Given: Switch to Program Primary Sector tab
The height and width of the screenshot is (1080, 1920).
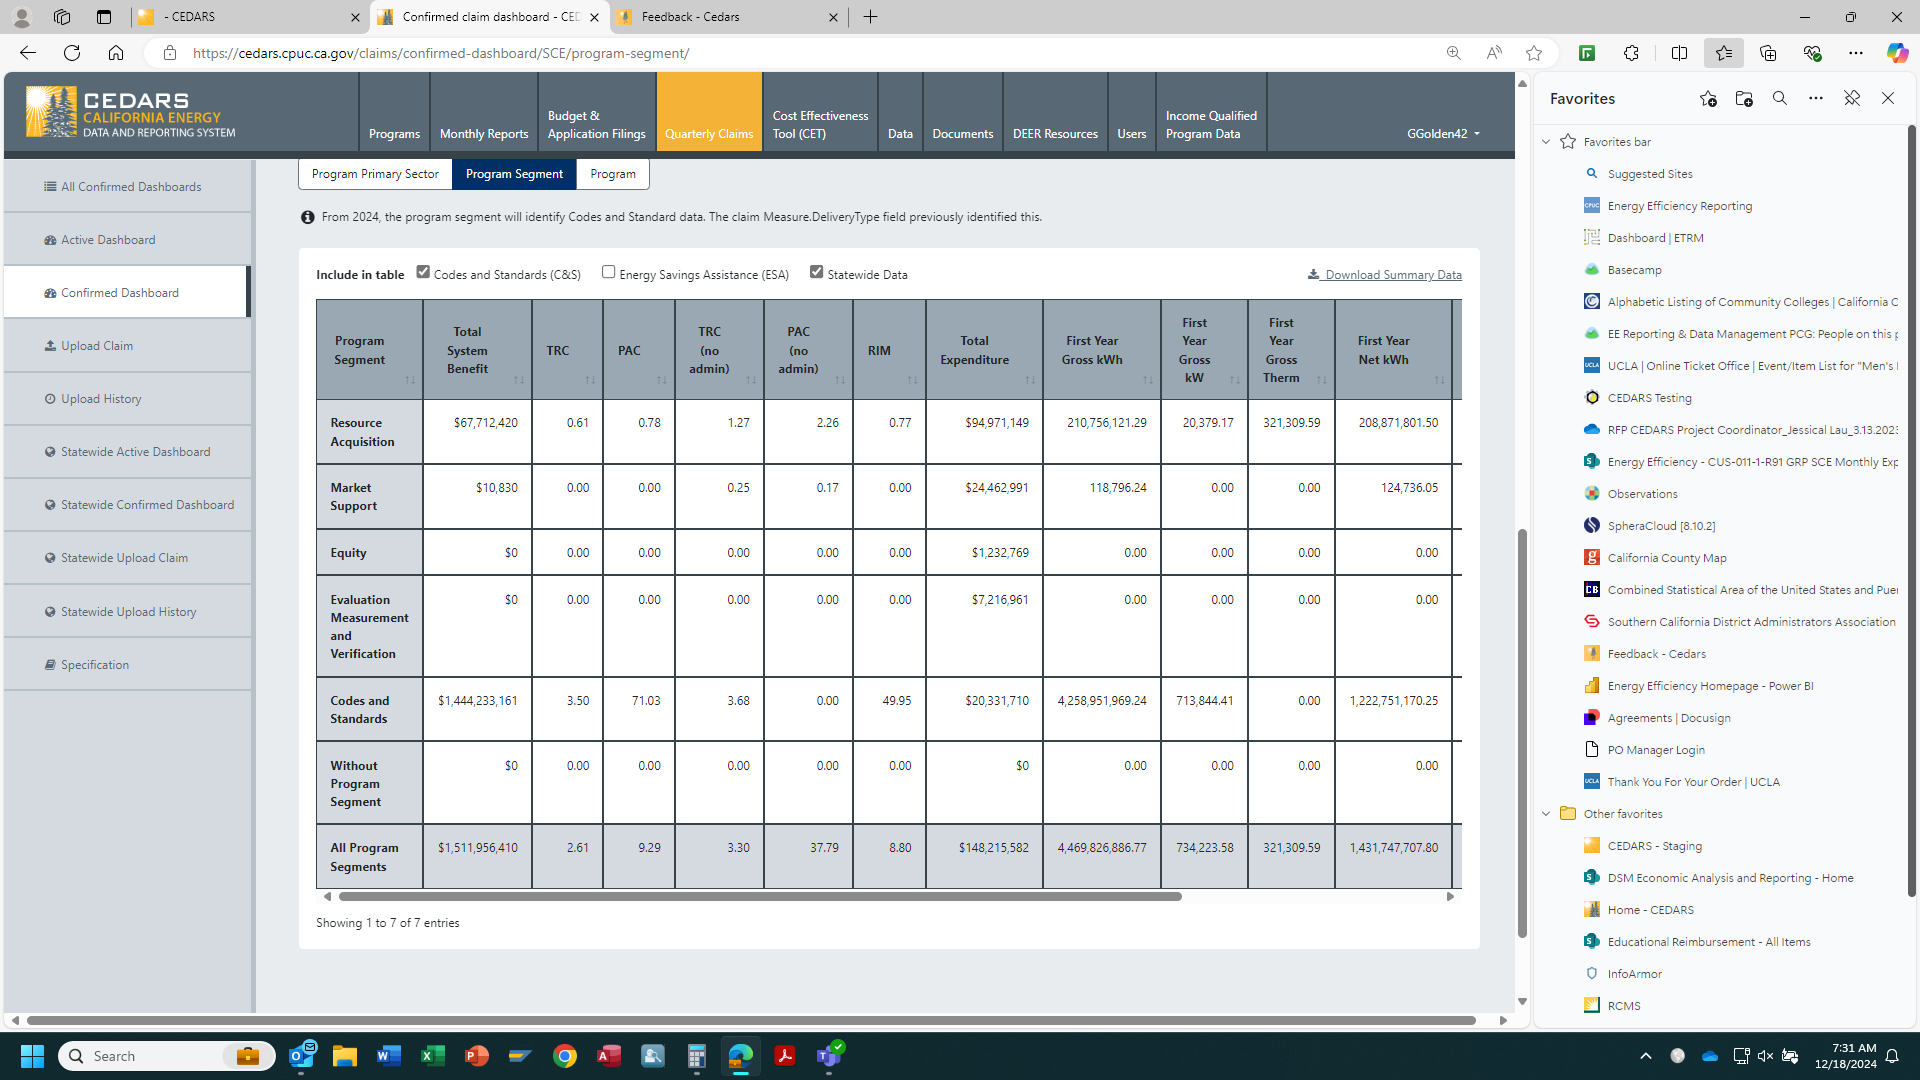Looking at the screenshot, I should (x=375, y=174).
